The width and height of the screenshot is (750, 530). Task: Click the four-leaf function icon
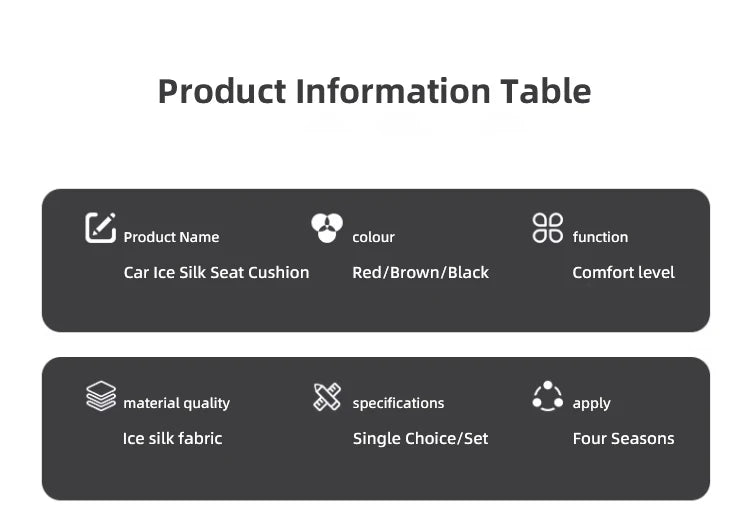coord(548,228)
